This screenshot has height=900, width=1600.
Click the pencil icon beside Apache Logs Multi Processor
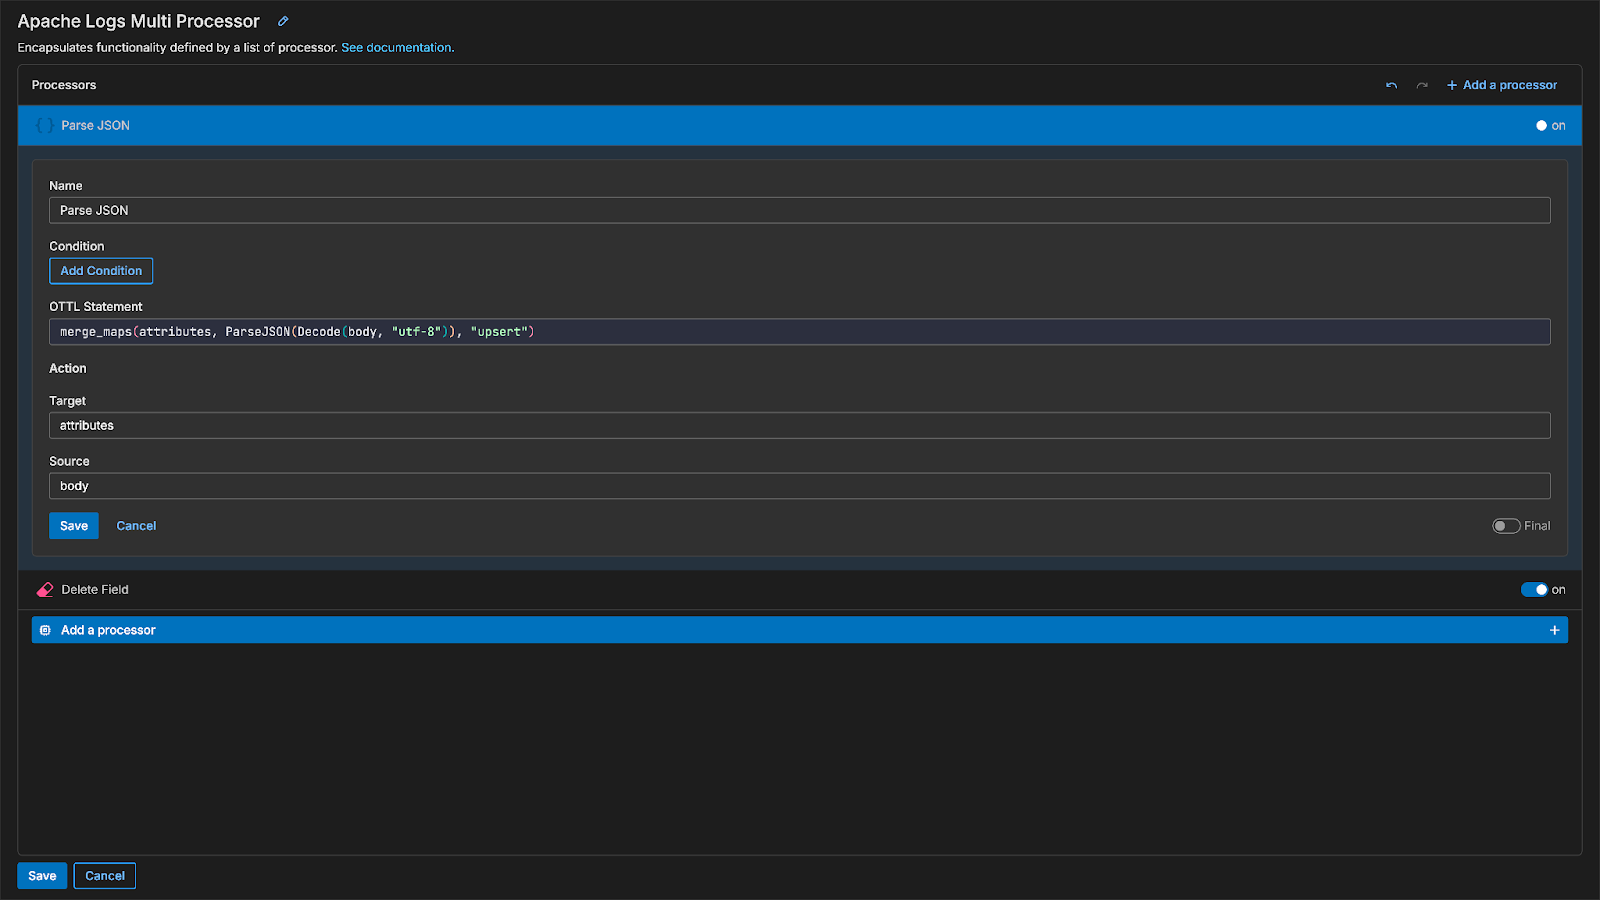(x=283, y=21)
